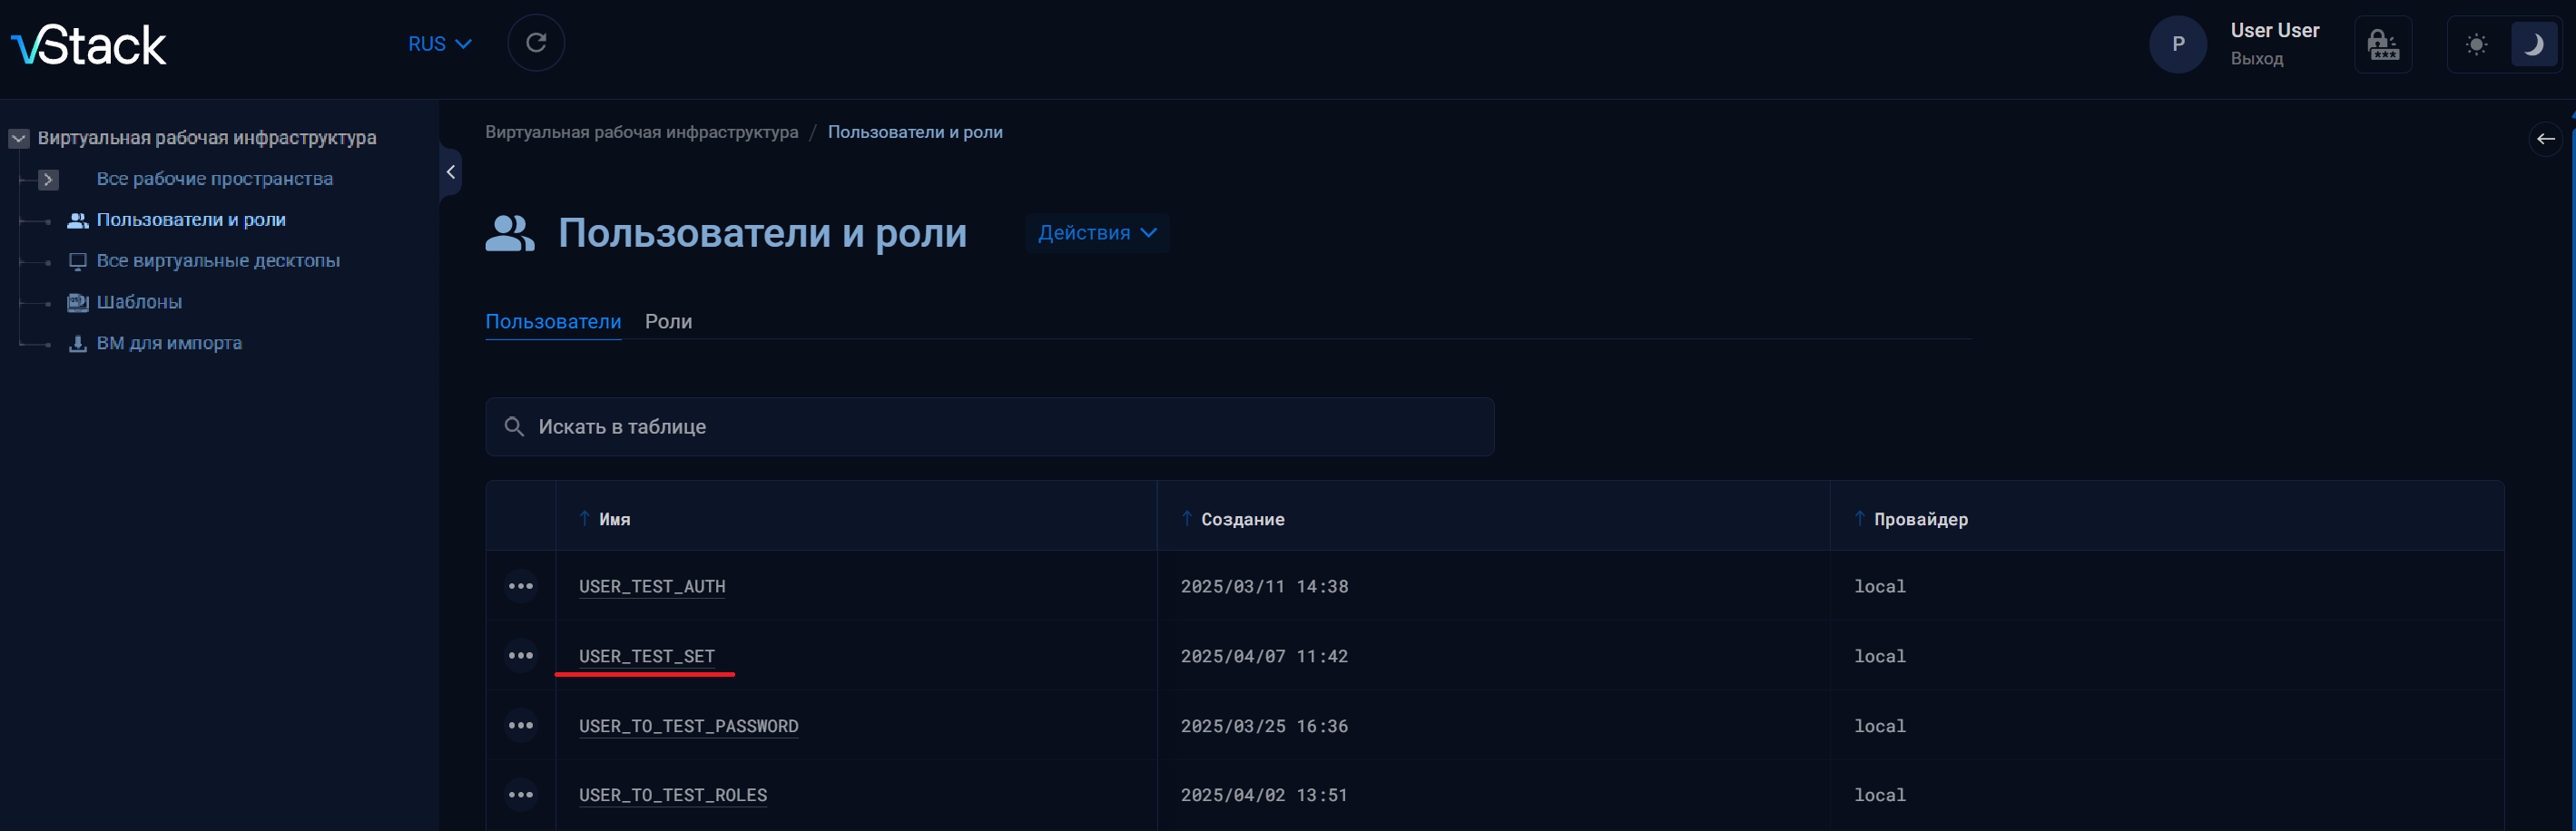Open the Действия dropdown menu
The width and height of the screenshot is (2576, 831).
tap(1096, 233)
